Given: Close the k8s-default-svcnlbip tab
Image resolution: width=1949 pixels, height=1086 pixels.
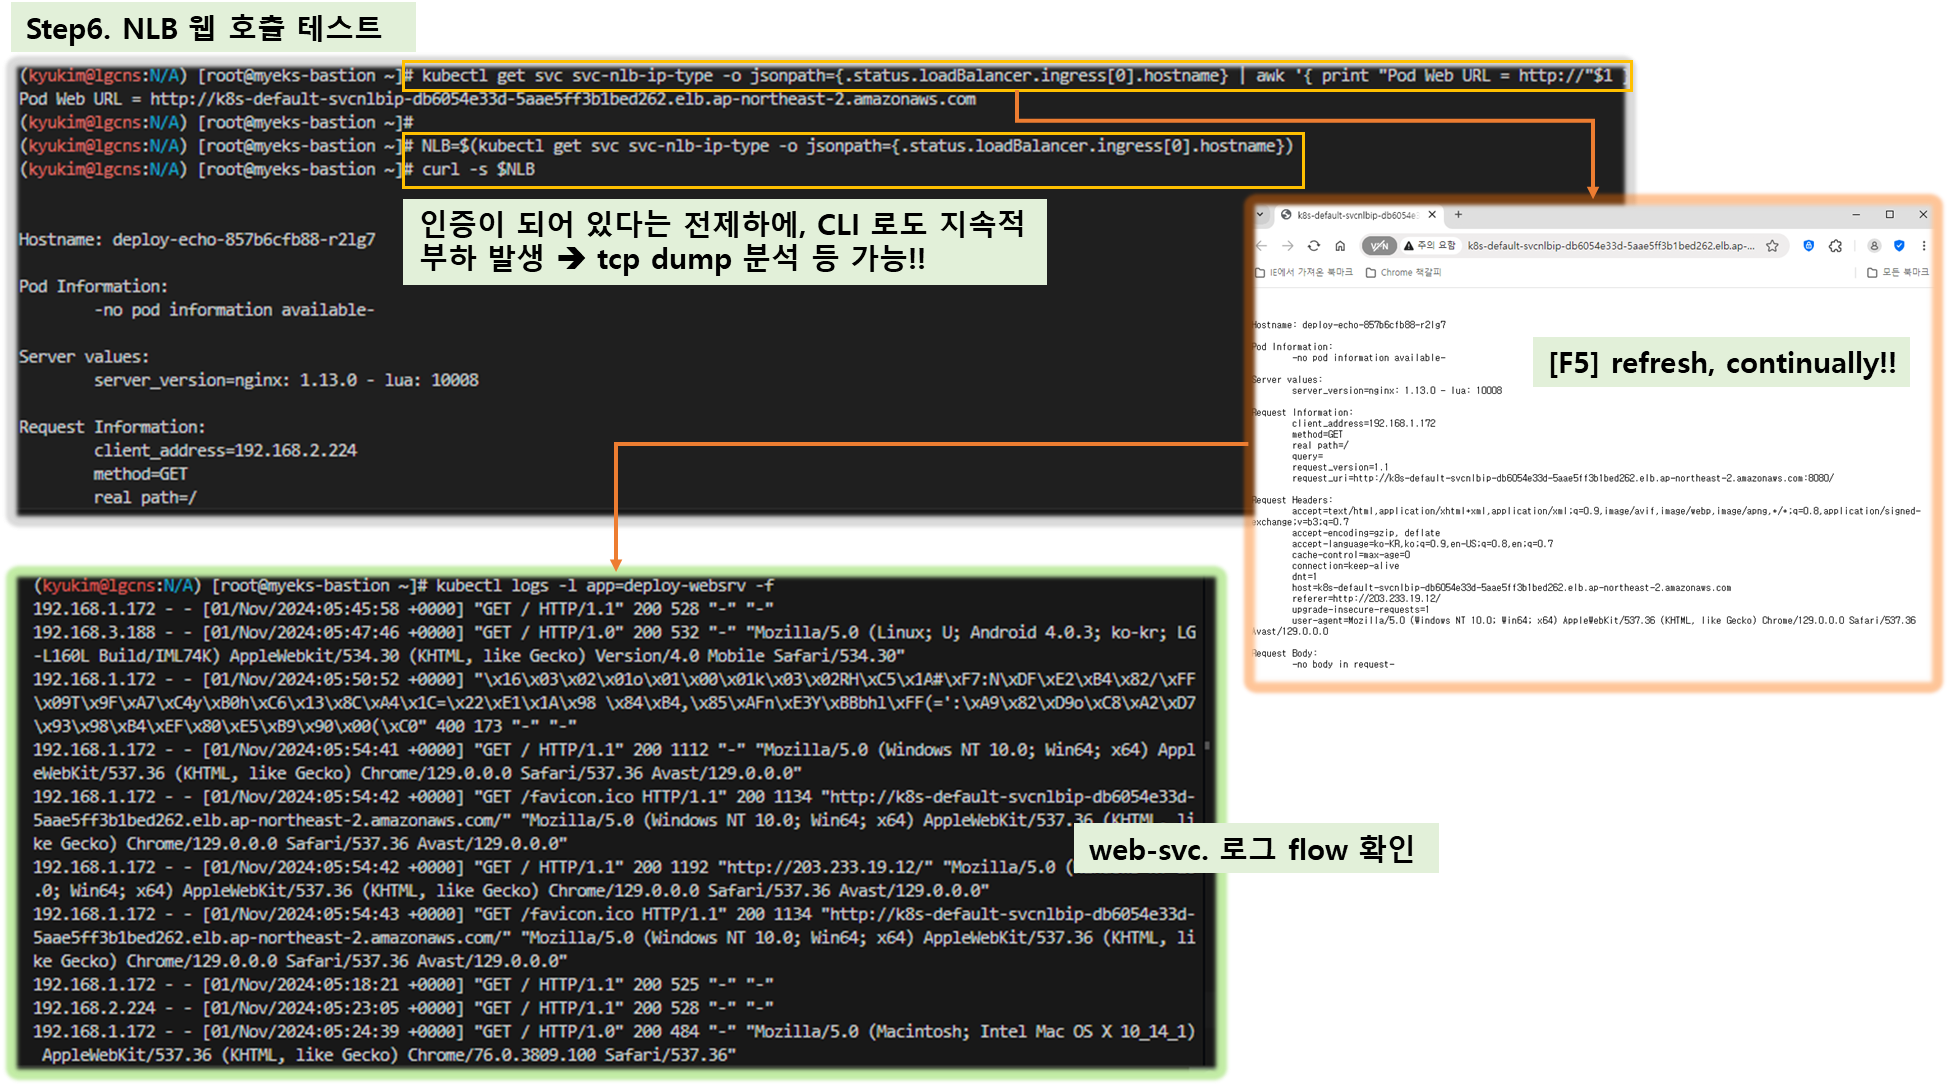Looking at the screenshot, I should pyautogui.click(x=1432, y=214).
